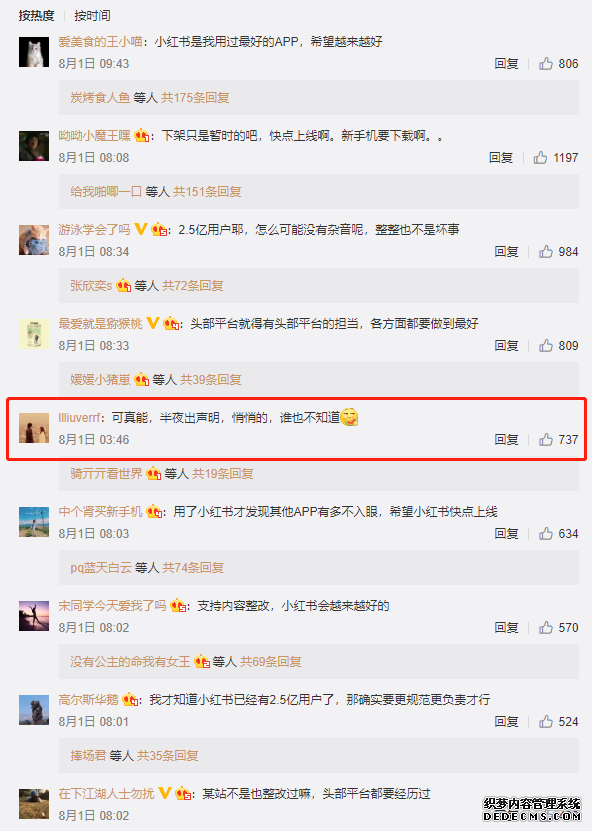
Task: Open 共39条回复 replies under 媛媛小猪崽
Action: click(x=211, y=379)
